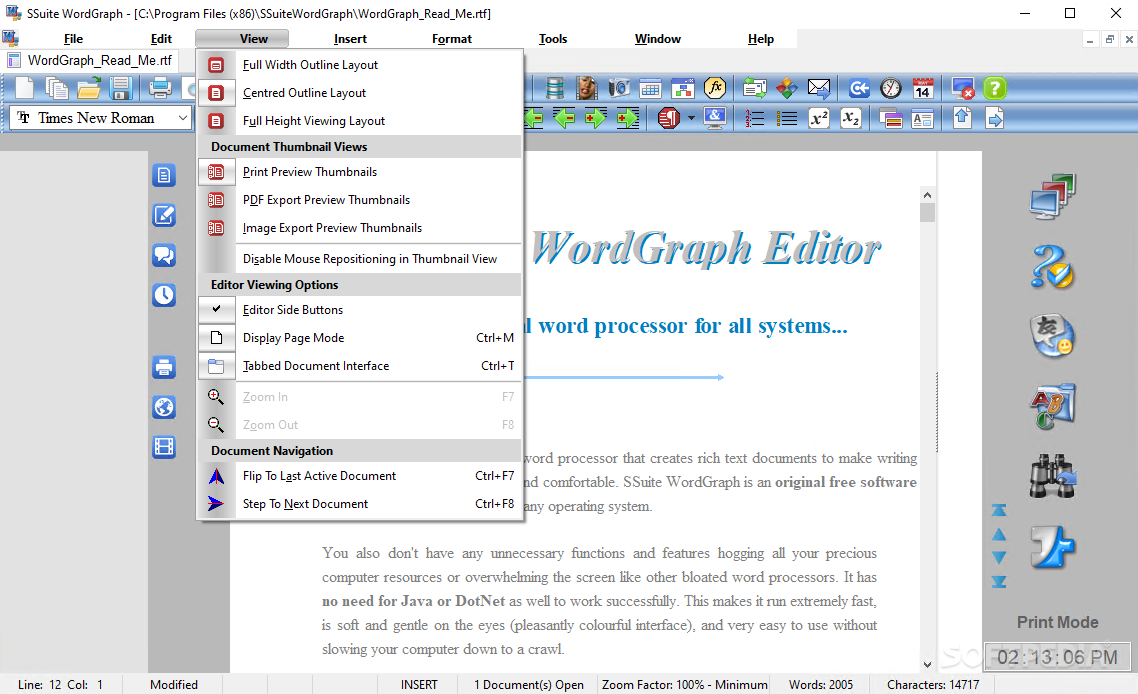Screen dimensions: 1138x694
Task: Click the insert table grid icon
Action: [x=650, y=89]
